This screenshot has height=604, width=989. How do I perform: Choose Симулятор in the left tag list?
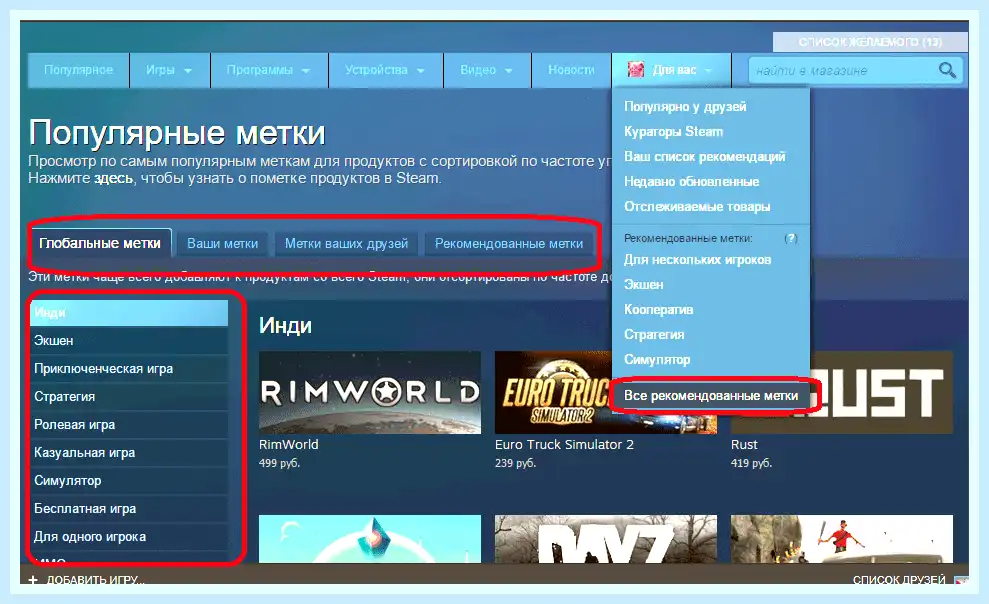(129, 480)
